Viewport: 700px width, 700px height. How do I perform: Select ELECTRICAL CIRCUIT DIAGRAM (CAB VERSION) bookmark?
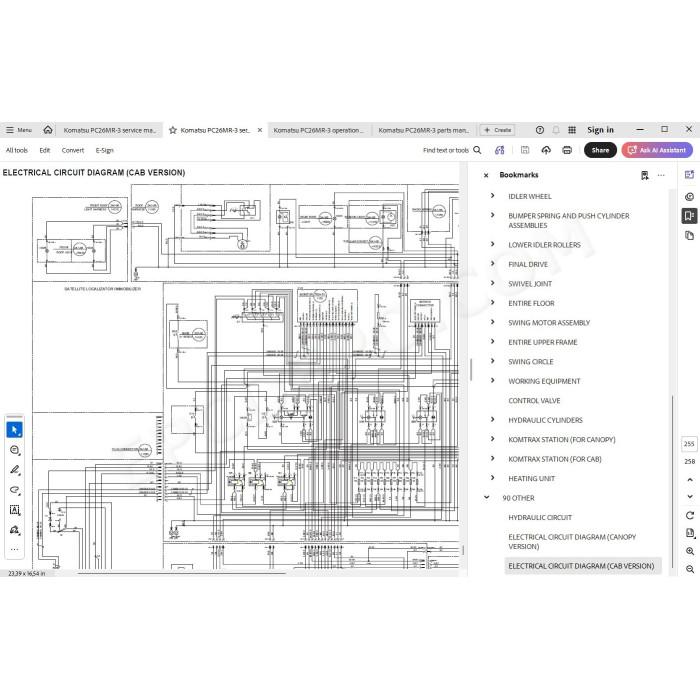pos(581,566)
